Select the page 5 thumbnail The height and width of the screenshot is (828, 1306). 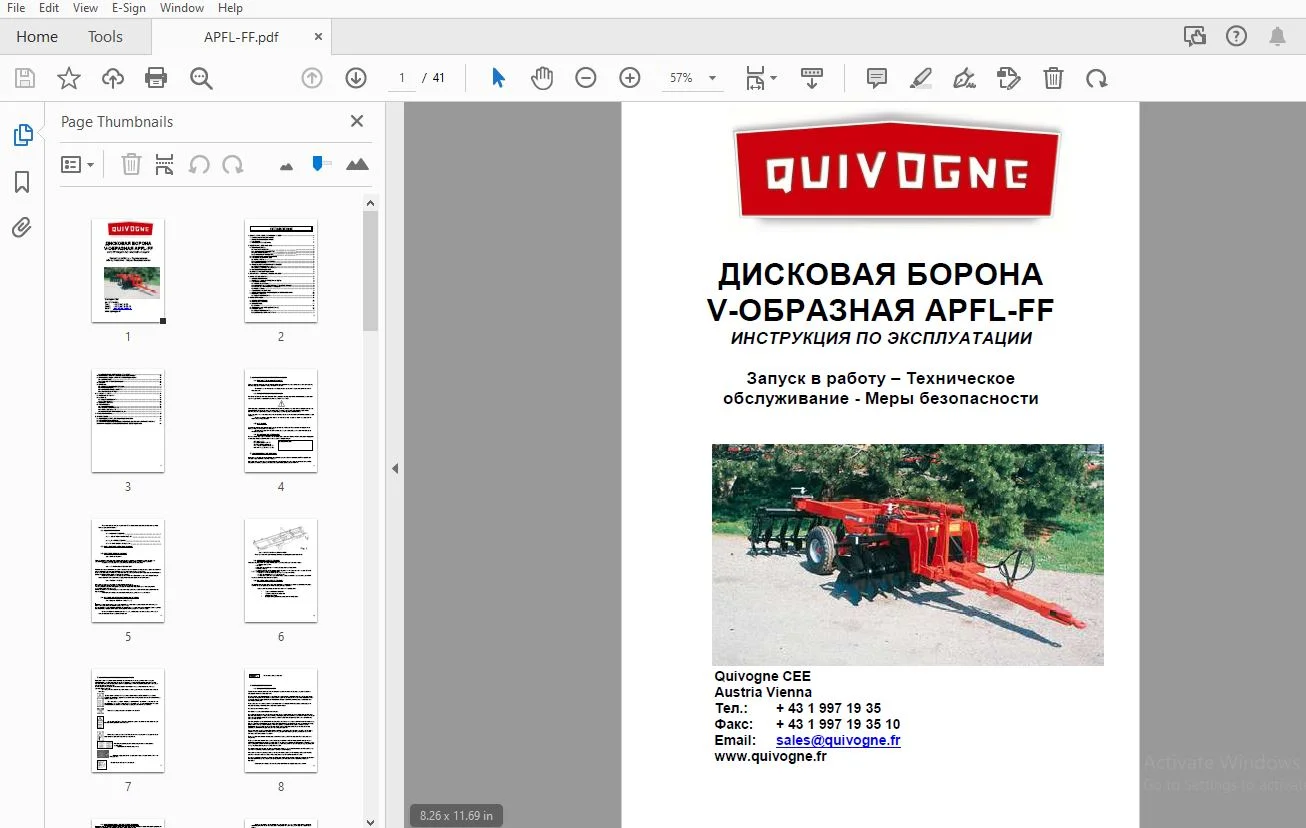pos(128,570)
